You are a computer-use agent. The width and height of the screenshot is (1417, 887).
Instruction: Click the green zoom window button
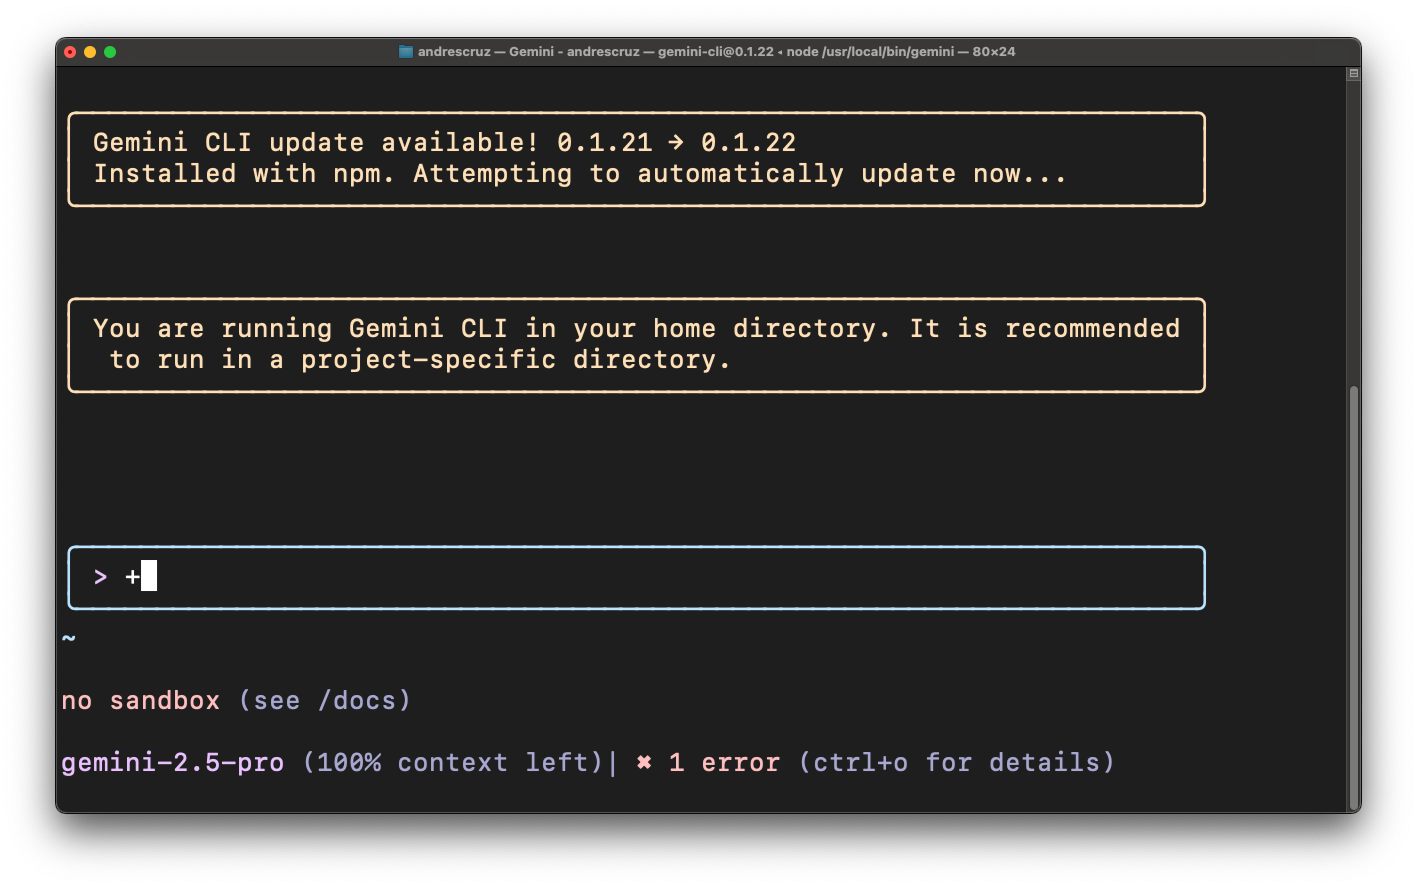tap(110, 52)
